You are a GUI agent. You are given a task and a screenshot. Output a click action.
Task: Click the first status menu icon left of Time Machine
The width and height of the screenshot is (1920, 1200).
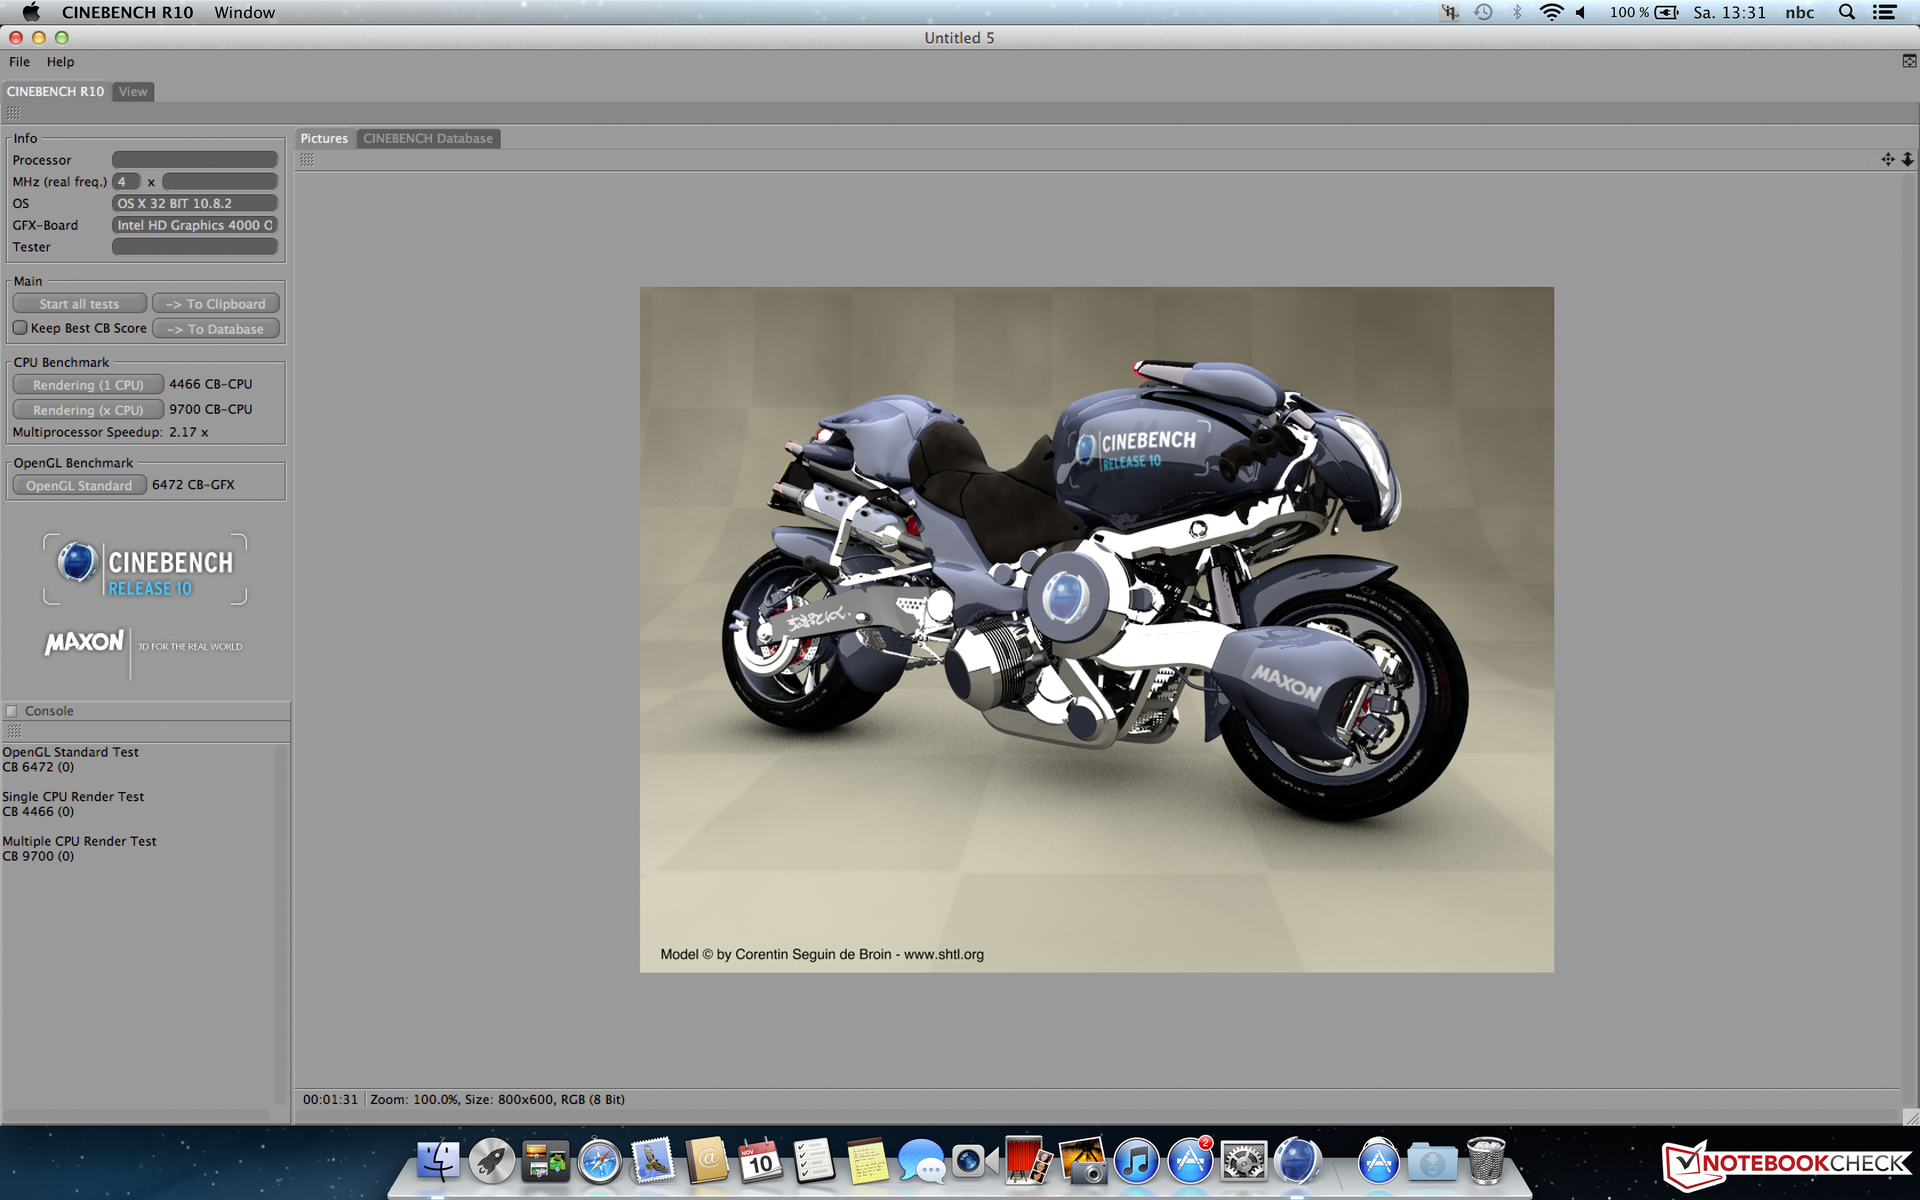(1449, 12)
